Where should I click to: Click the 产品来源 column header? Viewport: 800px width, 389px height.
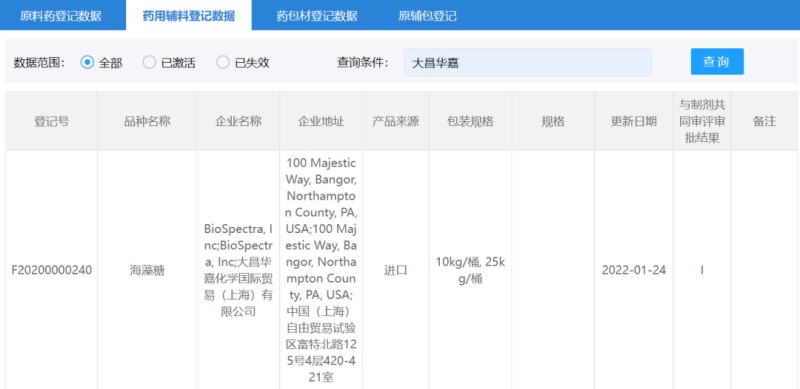pyautogui.click(x=395, y=121)
